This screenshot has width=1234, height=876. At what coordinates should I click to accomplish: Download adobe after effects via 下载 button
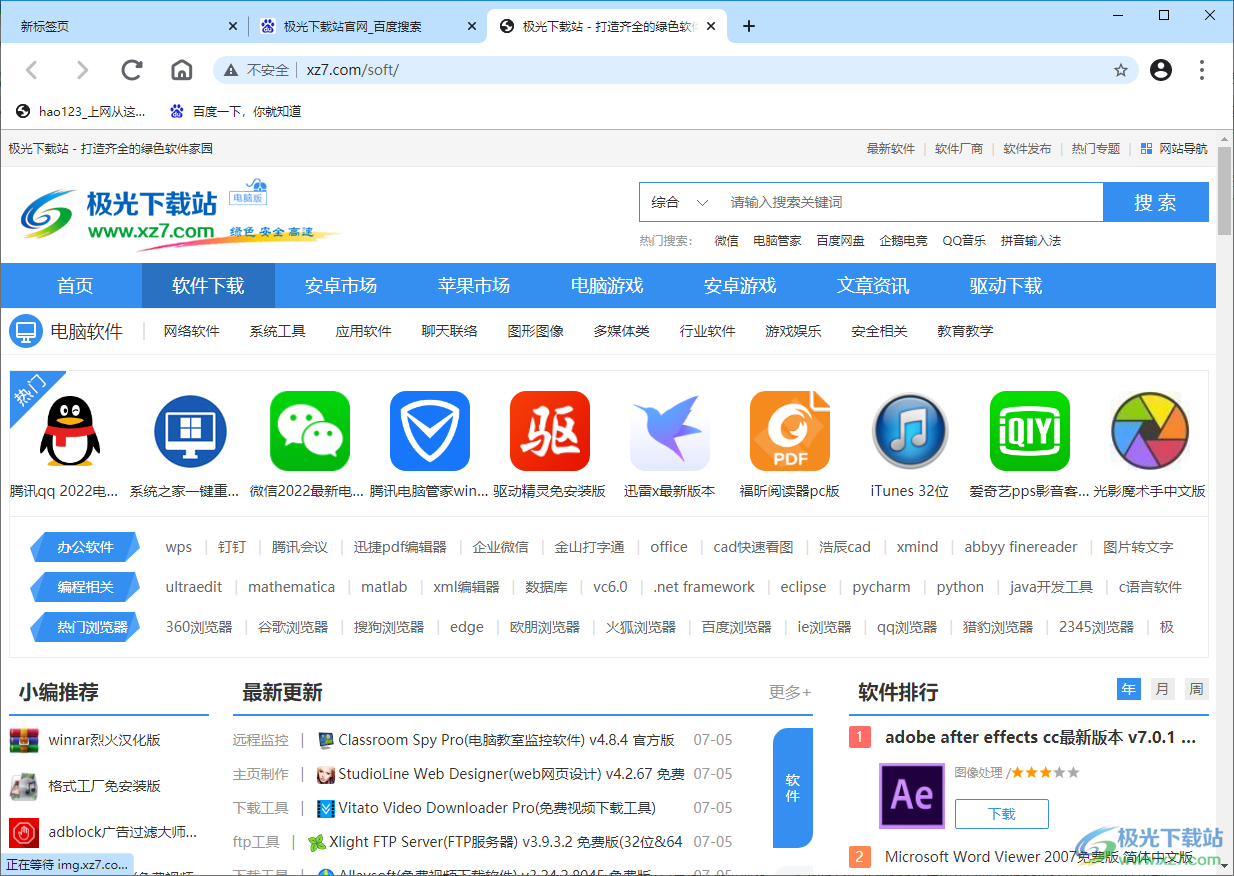click(1001, 814)
